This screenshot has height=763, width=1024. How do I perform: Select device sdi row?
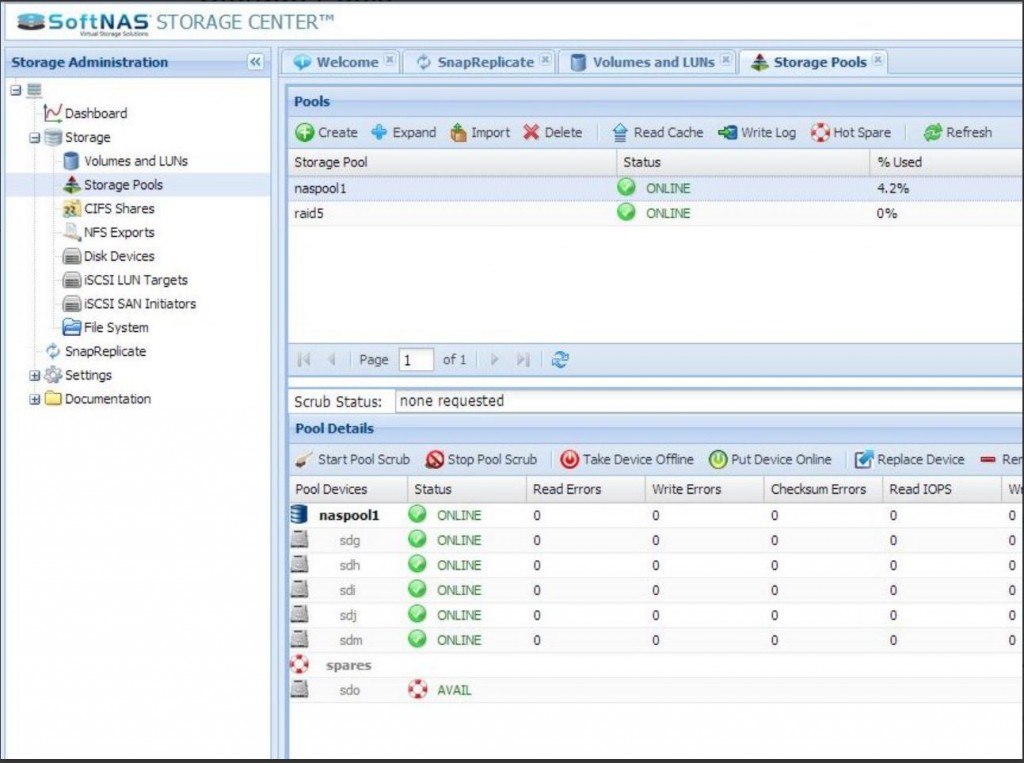656,590
